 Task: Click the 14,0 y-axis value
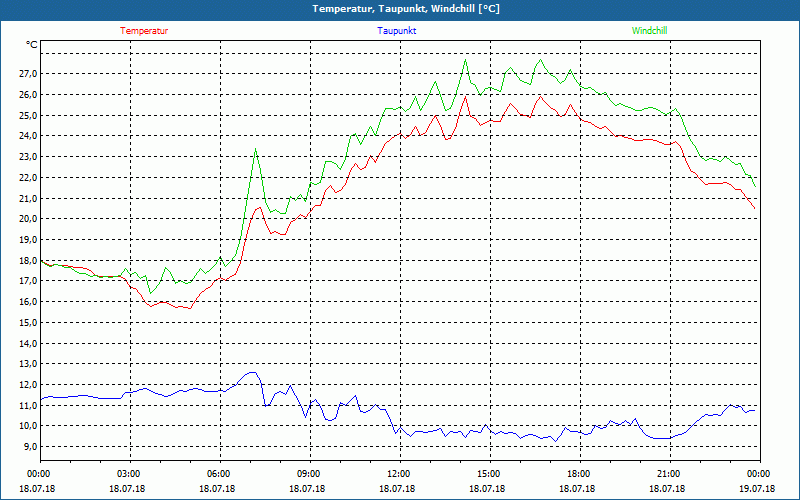pyautogui.click(x=29, y=343)
